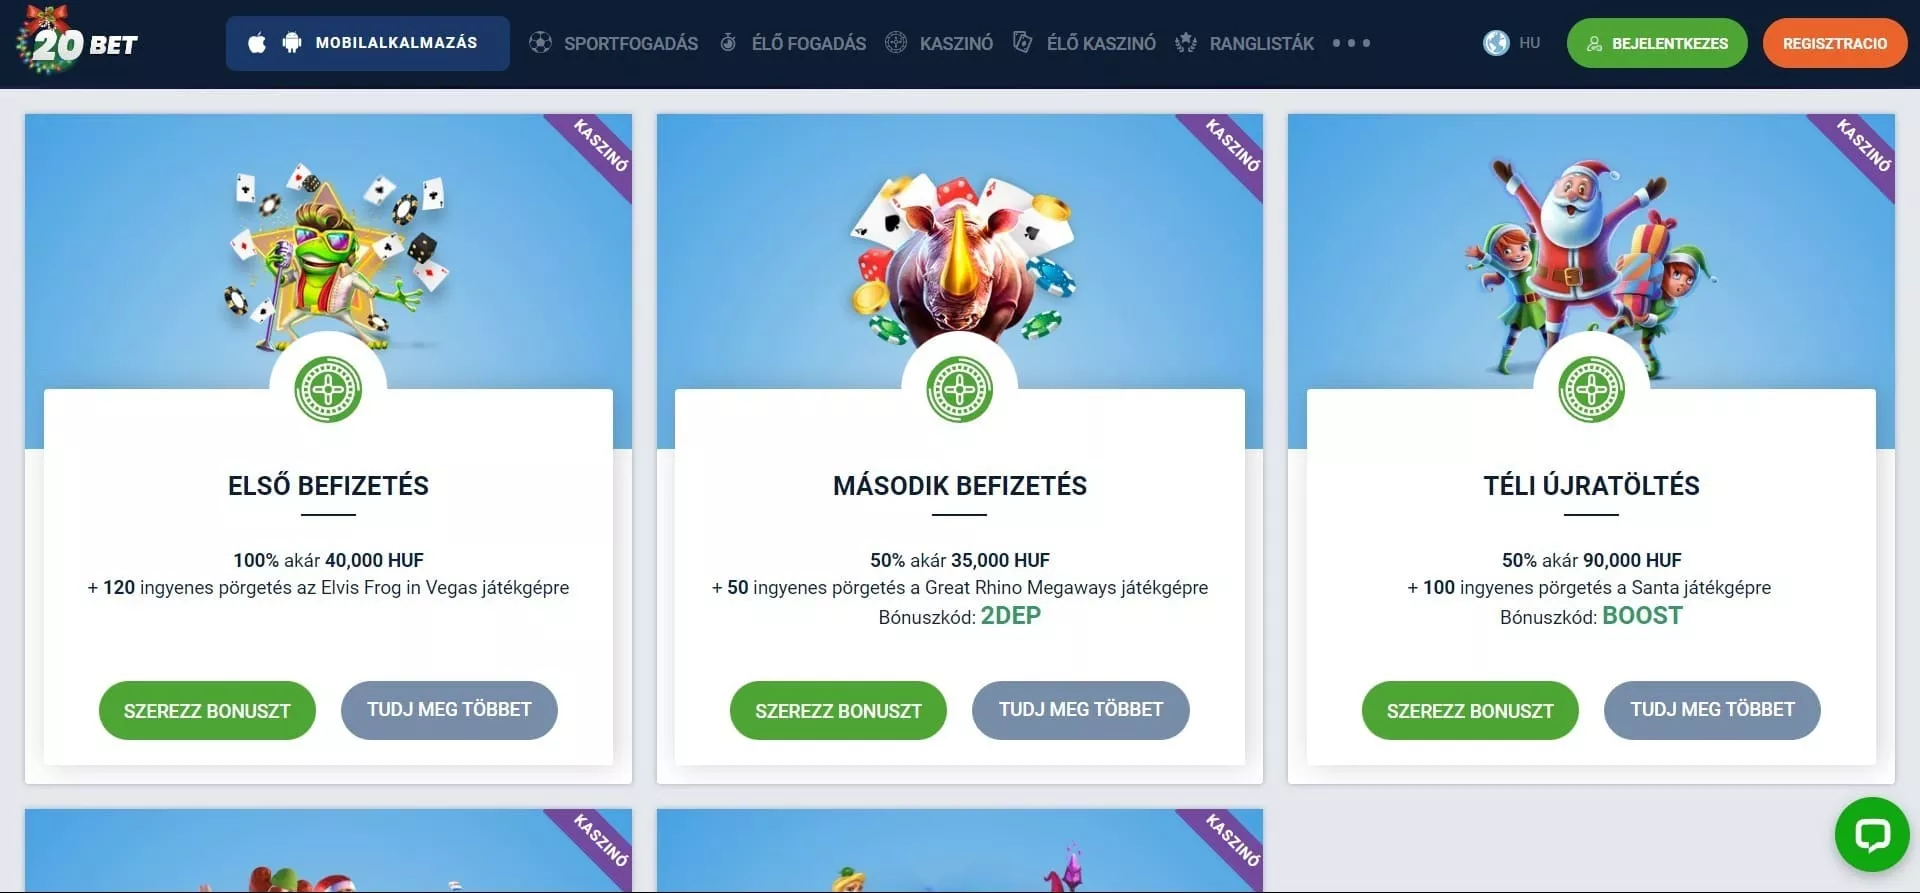Click the Bejelentkezés login button

tap(1657, 43)
